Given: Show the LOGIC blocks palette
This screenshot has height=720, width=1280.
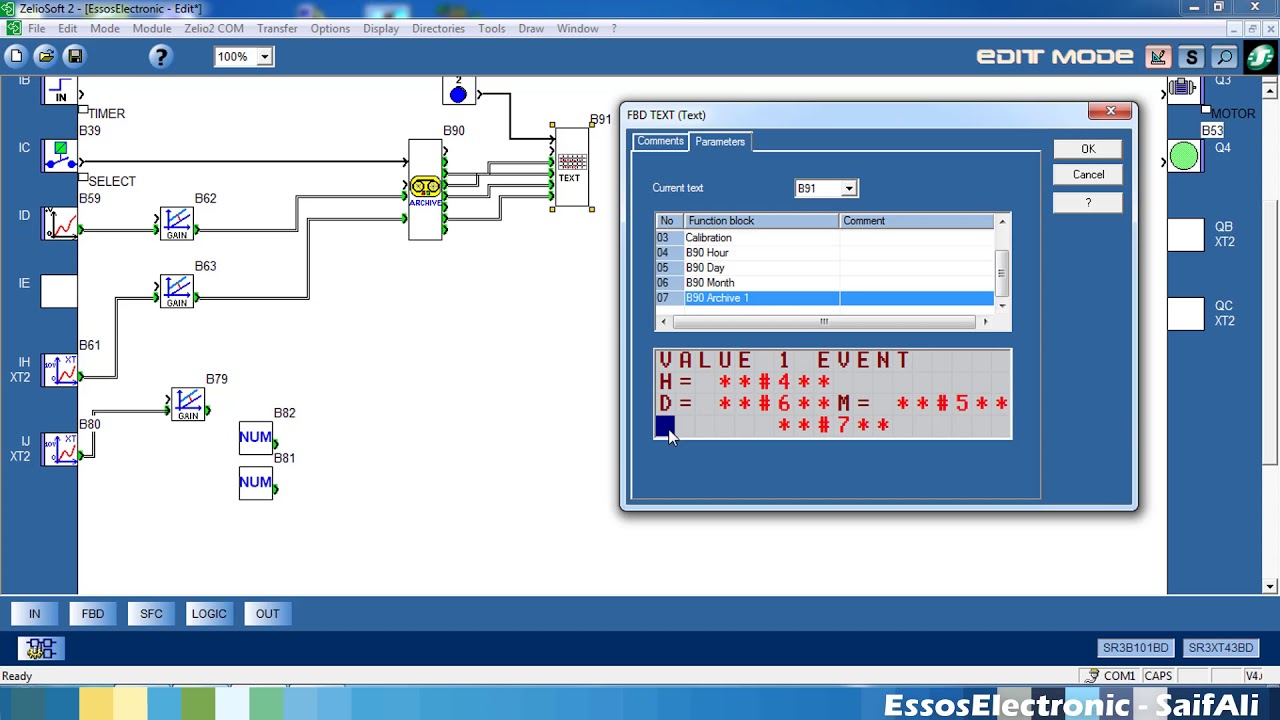Looking at the screenshot, I should pos(209,614).
